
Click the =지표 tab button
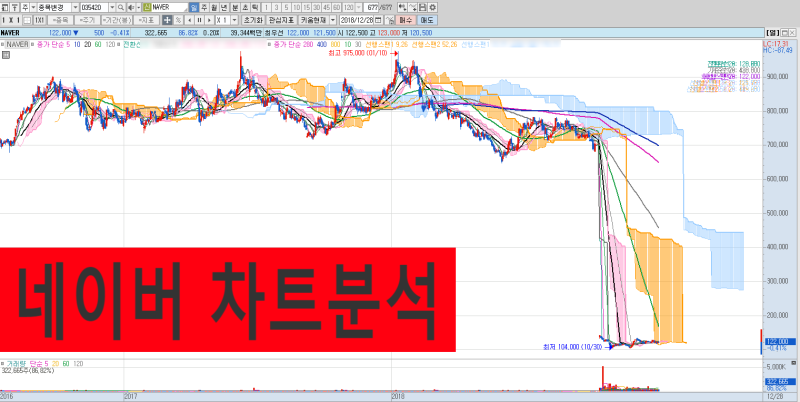pyautogui.click(x=146, y=20)
